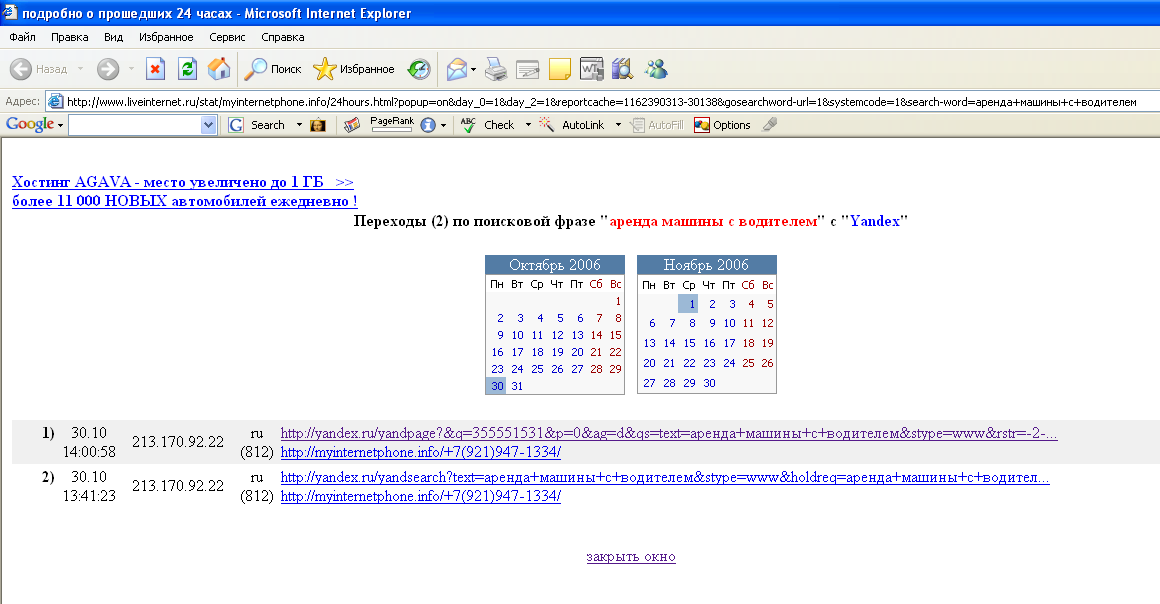Open the PageRank indicator
This screenshot has width=1160, height=604.
click(x=391, y=124)
